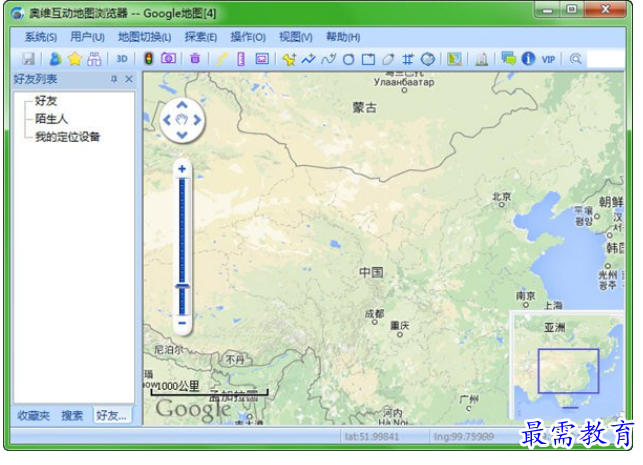Click the zoom slider handle
The height and width of the screenshot is (465, 643).
(182, 286)
